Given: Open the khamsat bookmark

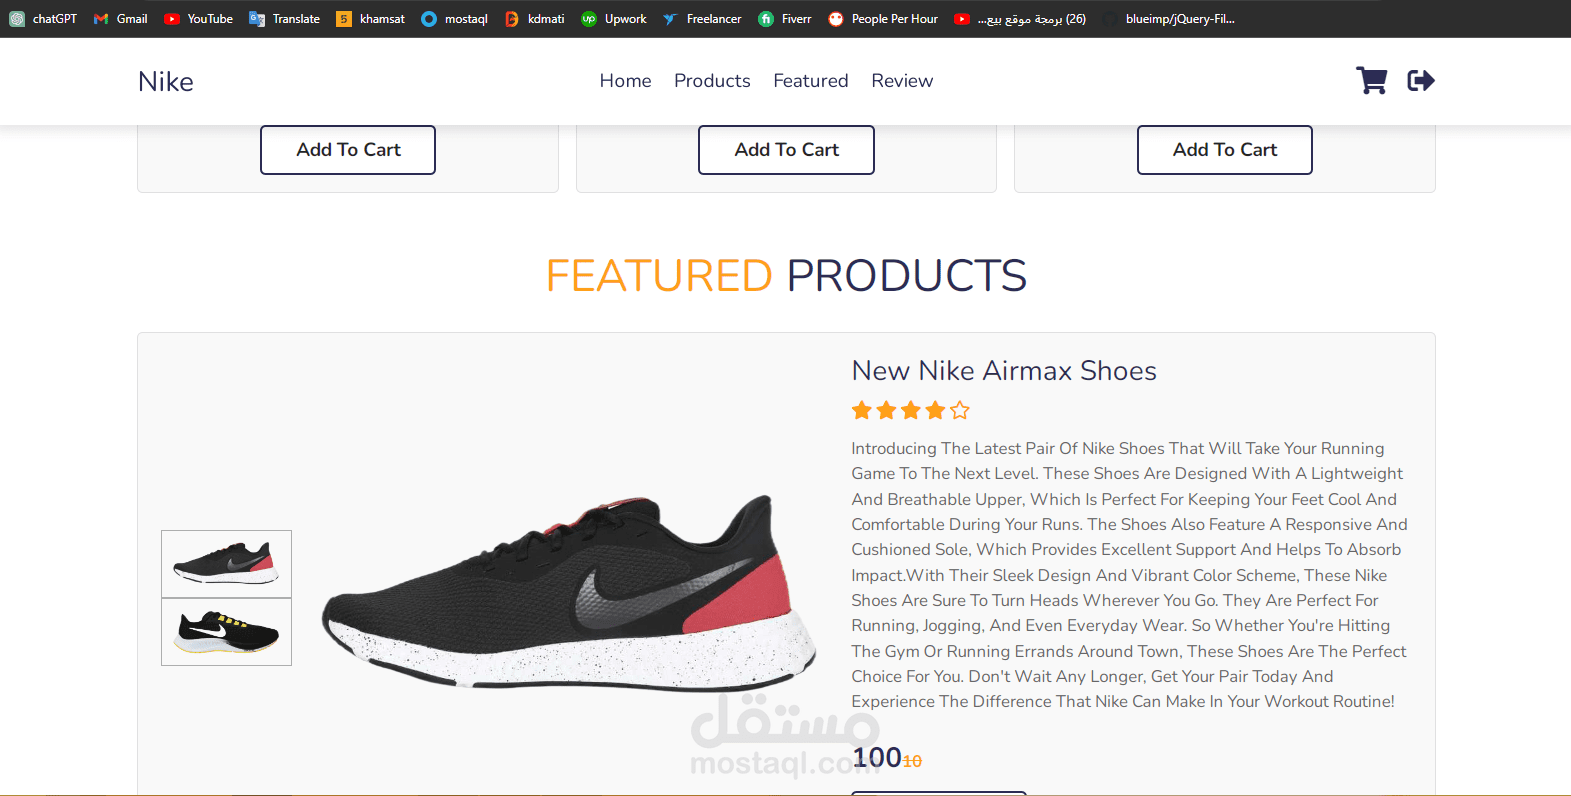Looking at the screenshot, I should [371, 19].
